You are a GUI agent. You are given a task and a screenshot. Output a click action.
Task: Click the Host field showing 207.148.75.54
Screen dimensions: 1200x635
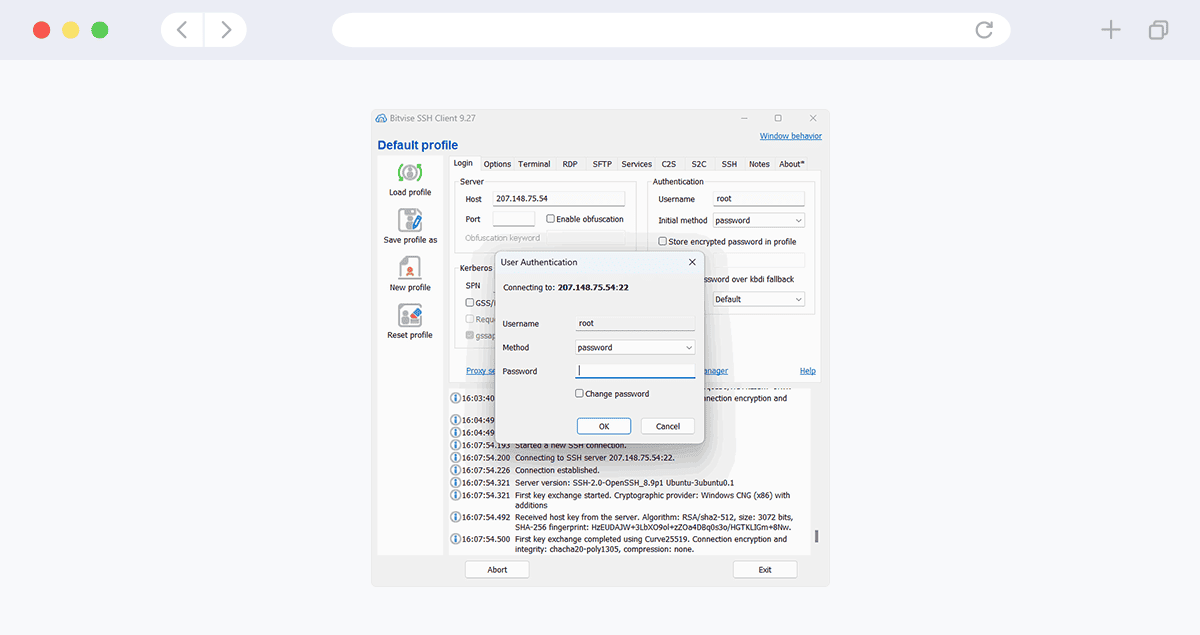[x=559, y=199]
